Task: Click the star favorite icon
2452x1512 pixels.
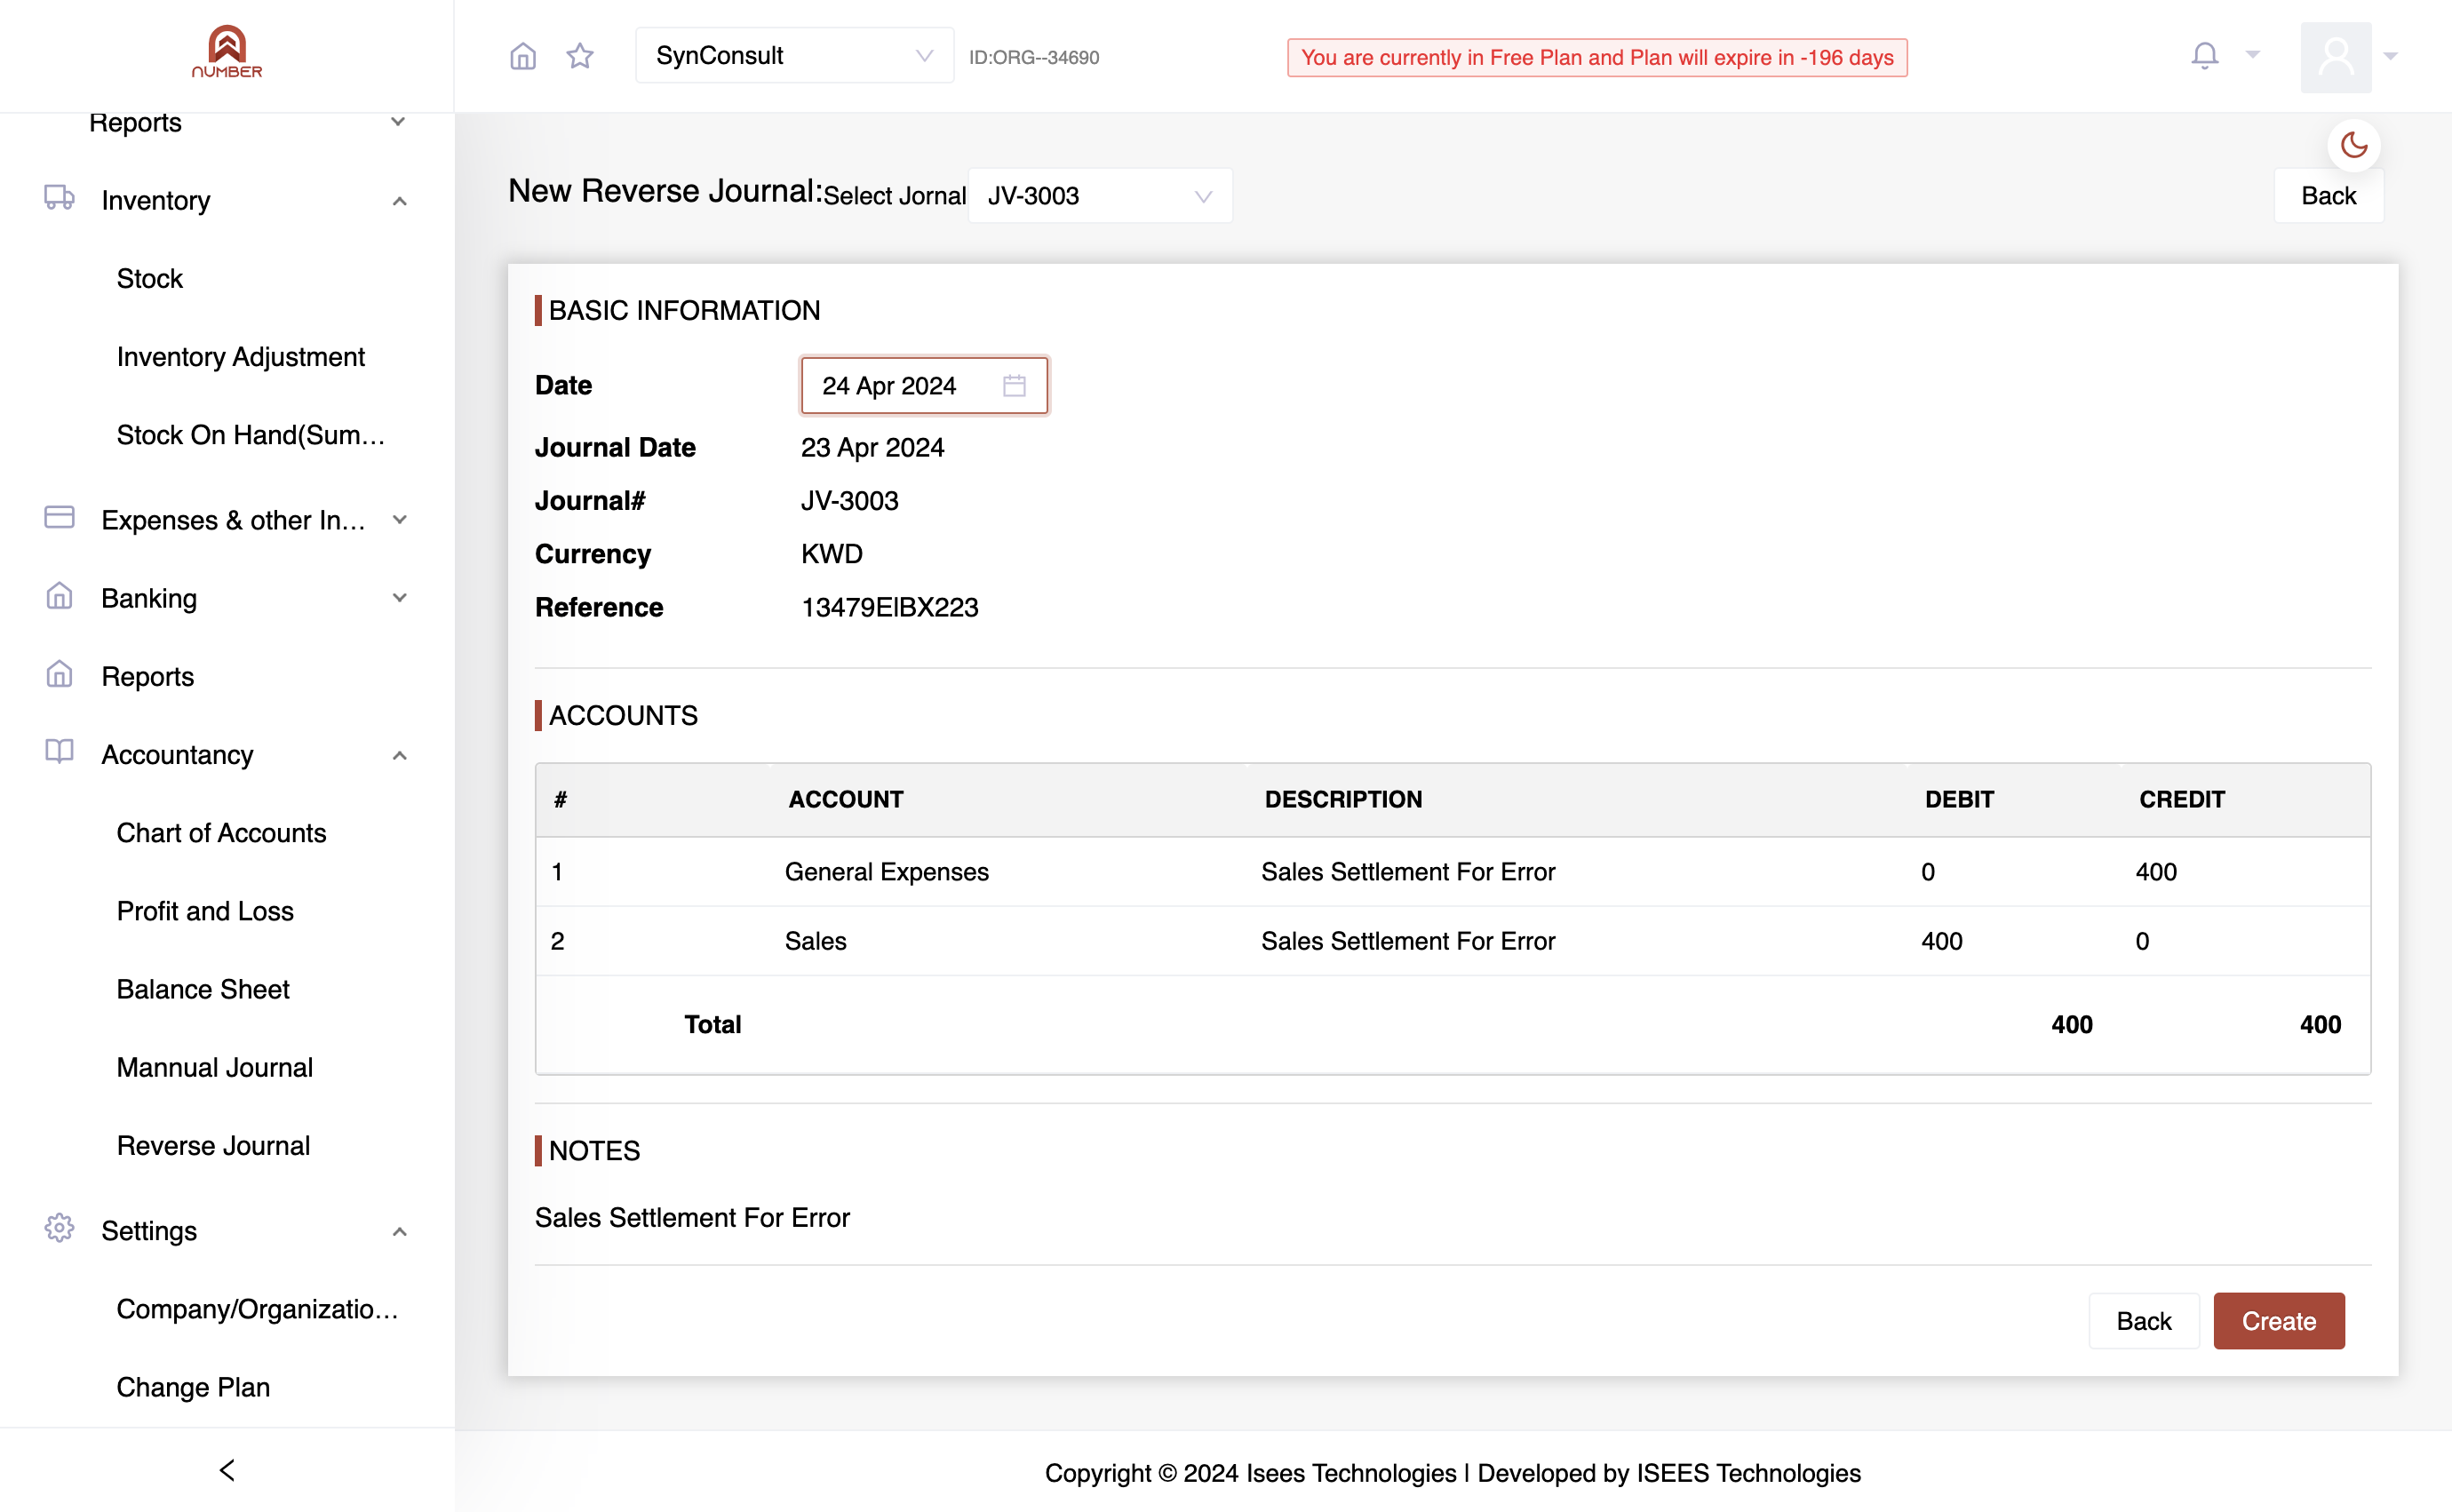Action: pyautogui.click(x=580, y=56)
